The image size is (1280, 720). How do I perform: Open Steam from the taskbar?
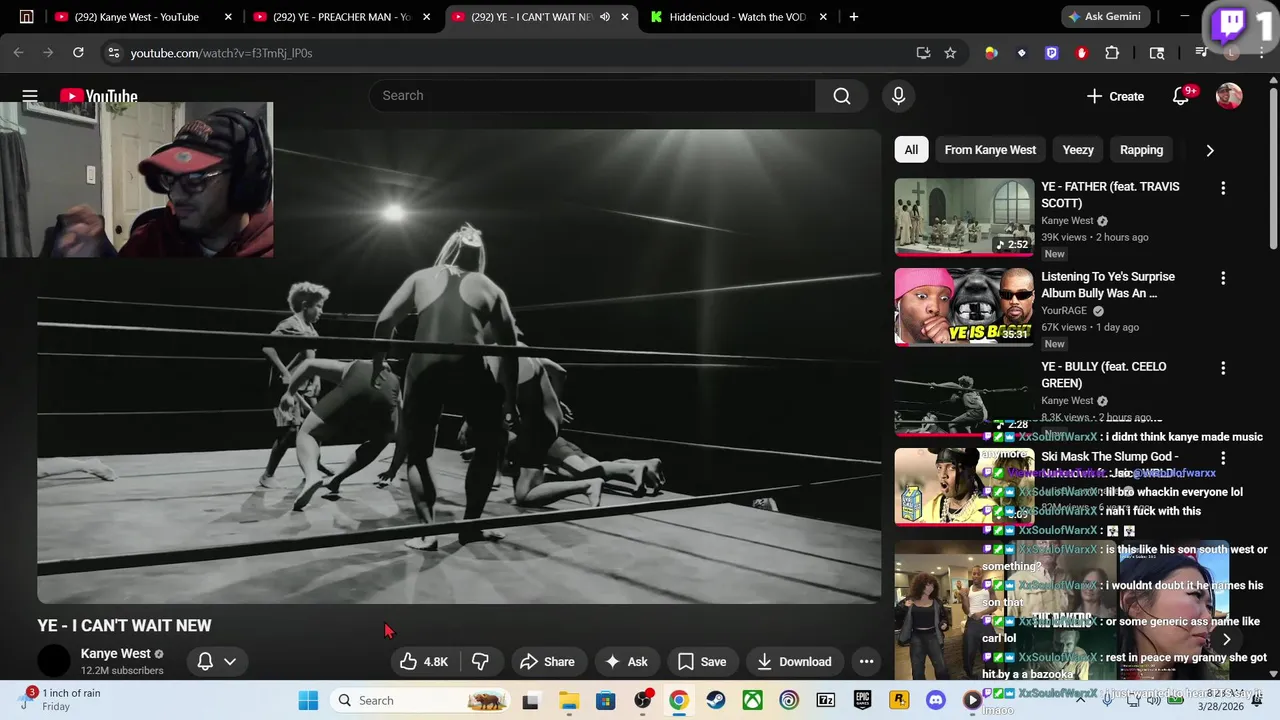[x=716, y=700]
